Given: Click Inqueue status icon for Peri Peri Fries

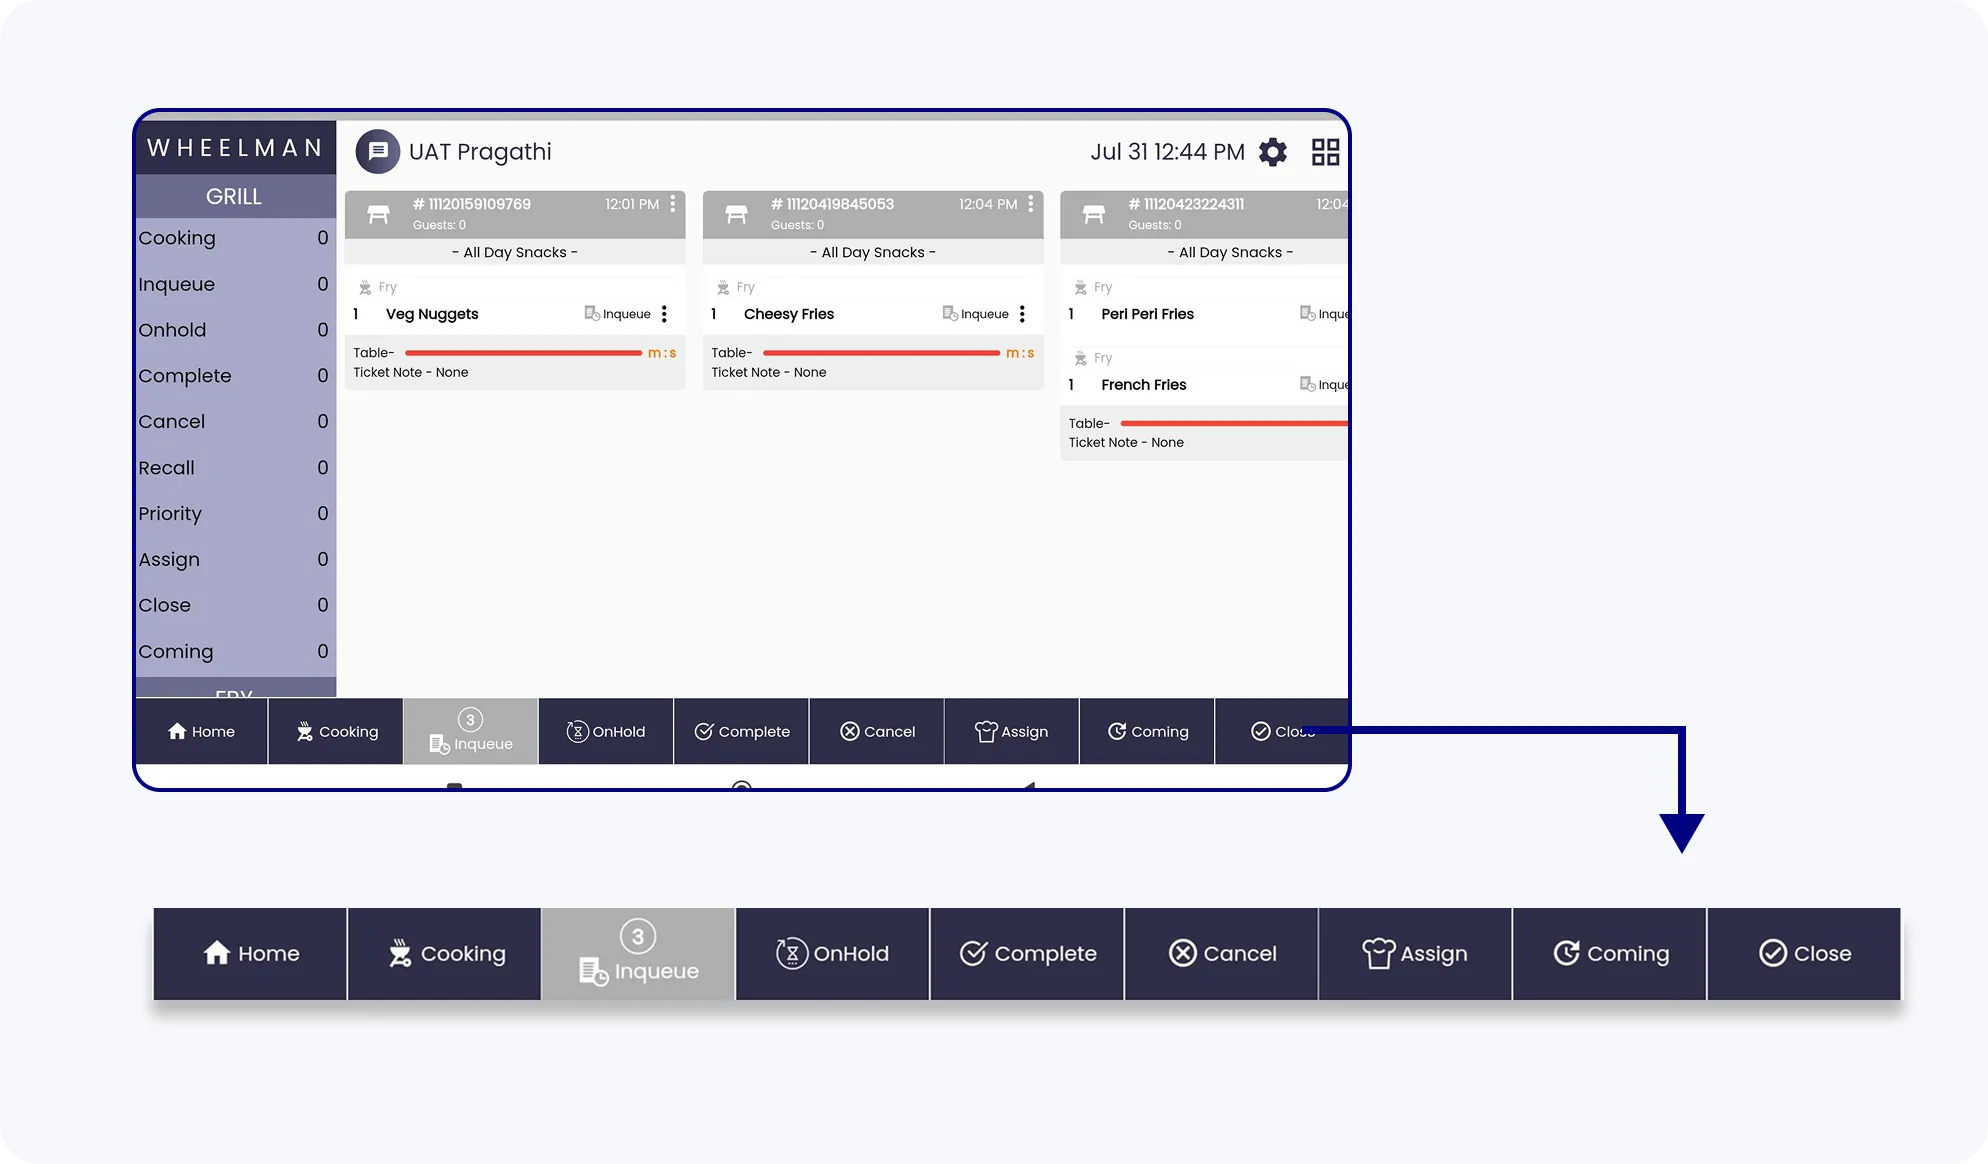Looking at the screenshot, I should (x=1307, y=314).
